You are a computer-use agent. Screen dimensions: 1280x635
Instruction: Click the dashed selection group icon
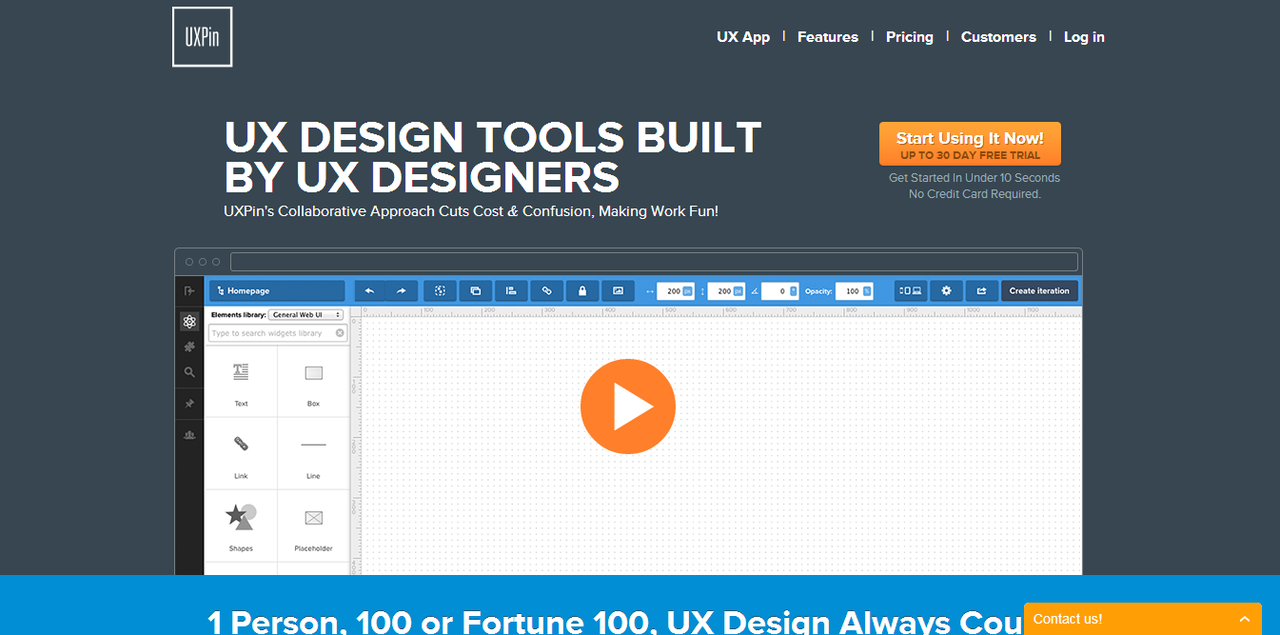[x=440, y=291]
